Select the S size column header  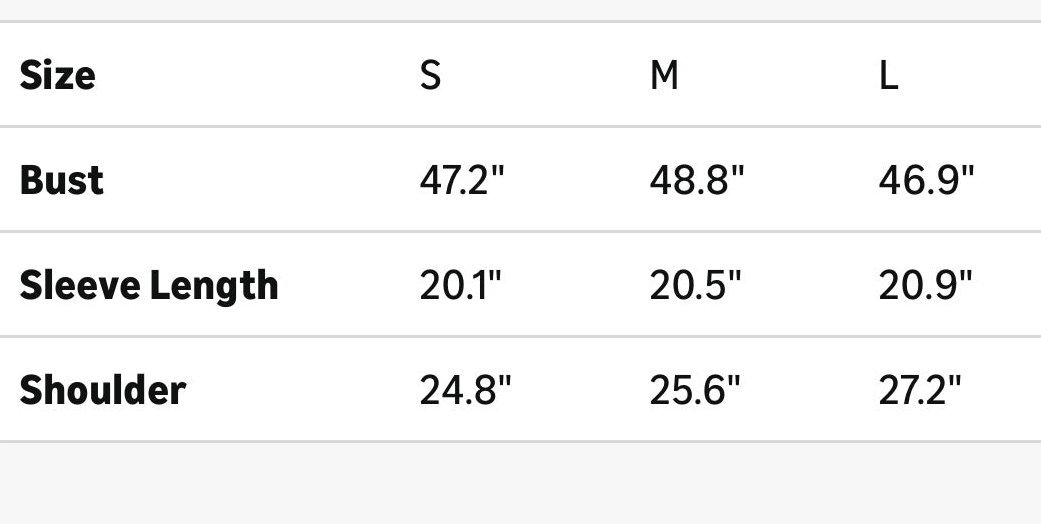[430, 75]
